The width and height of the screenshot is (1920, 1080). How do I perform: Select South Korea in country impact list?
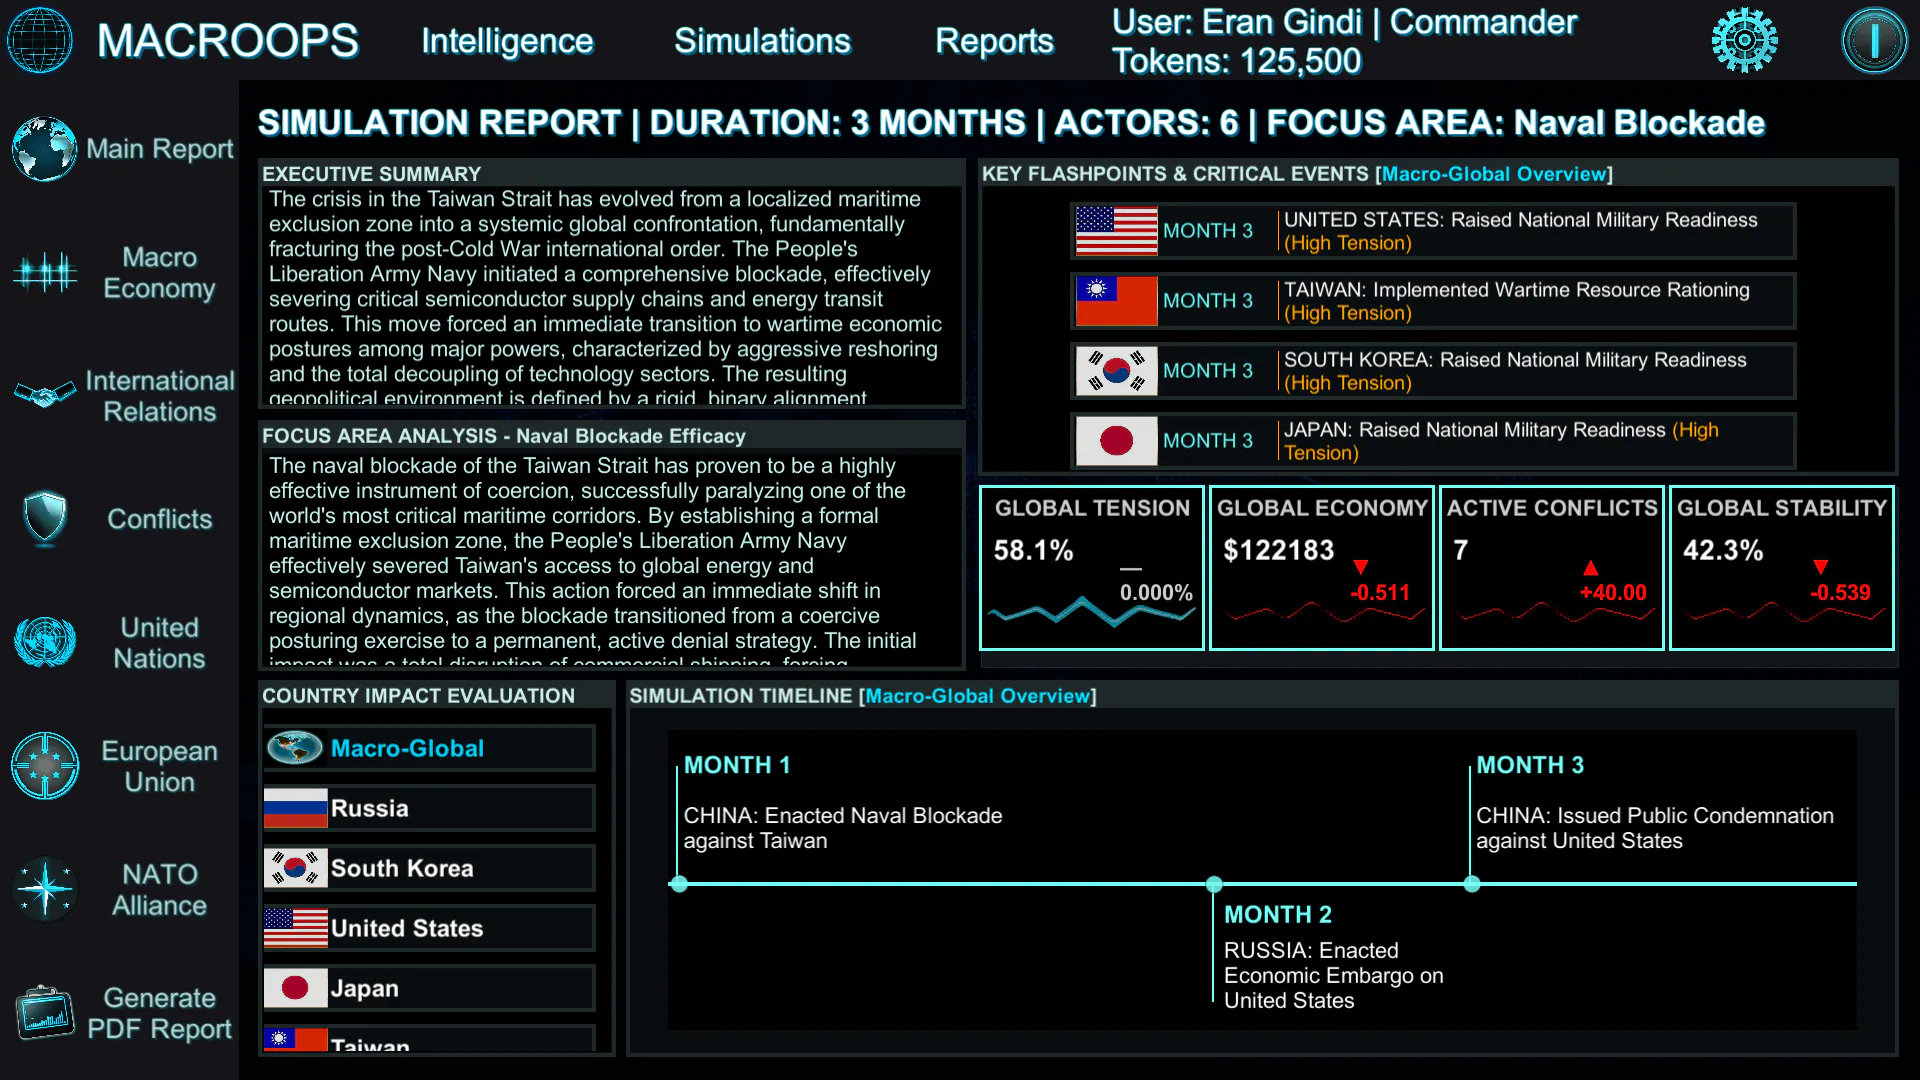(x=429, y=868)
